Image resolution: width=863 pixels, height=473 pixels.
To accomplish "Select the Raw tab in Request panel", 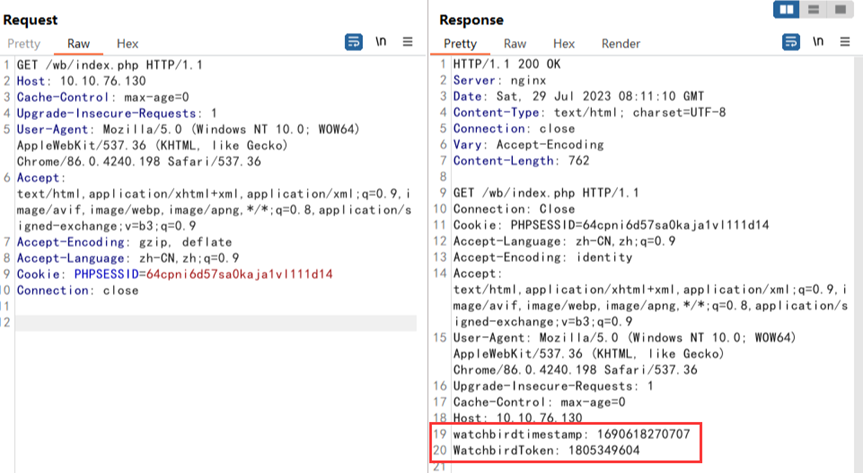I will pyautogui.click(x=78, y=44).
